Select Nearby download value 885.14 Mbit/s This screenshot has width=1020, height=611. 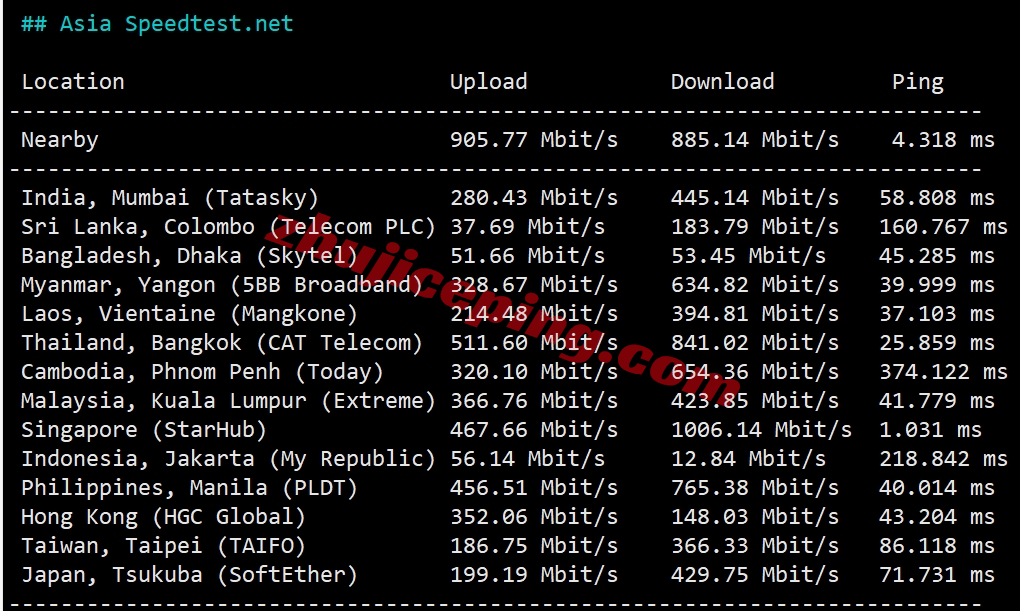[755, 140]
